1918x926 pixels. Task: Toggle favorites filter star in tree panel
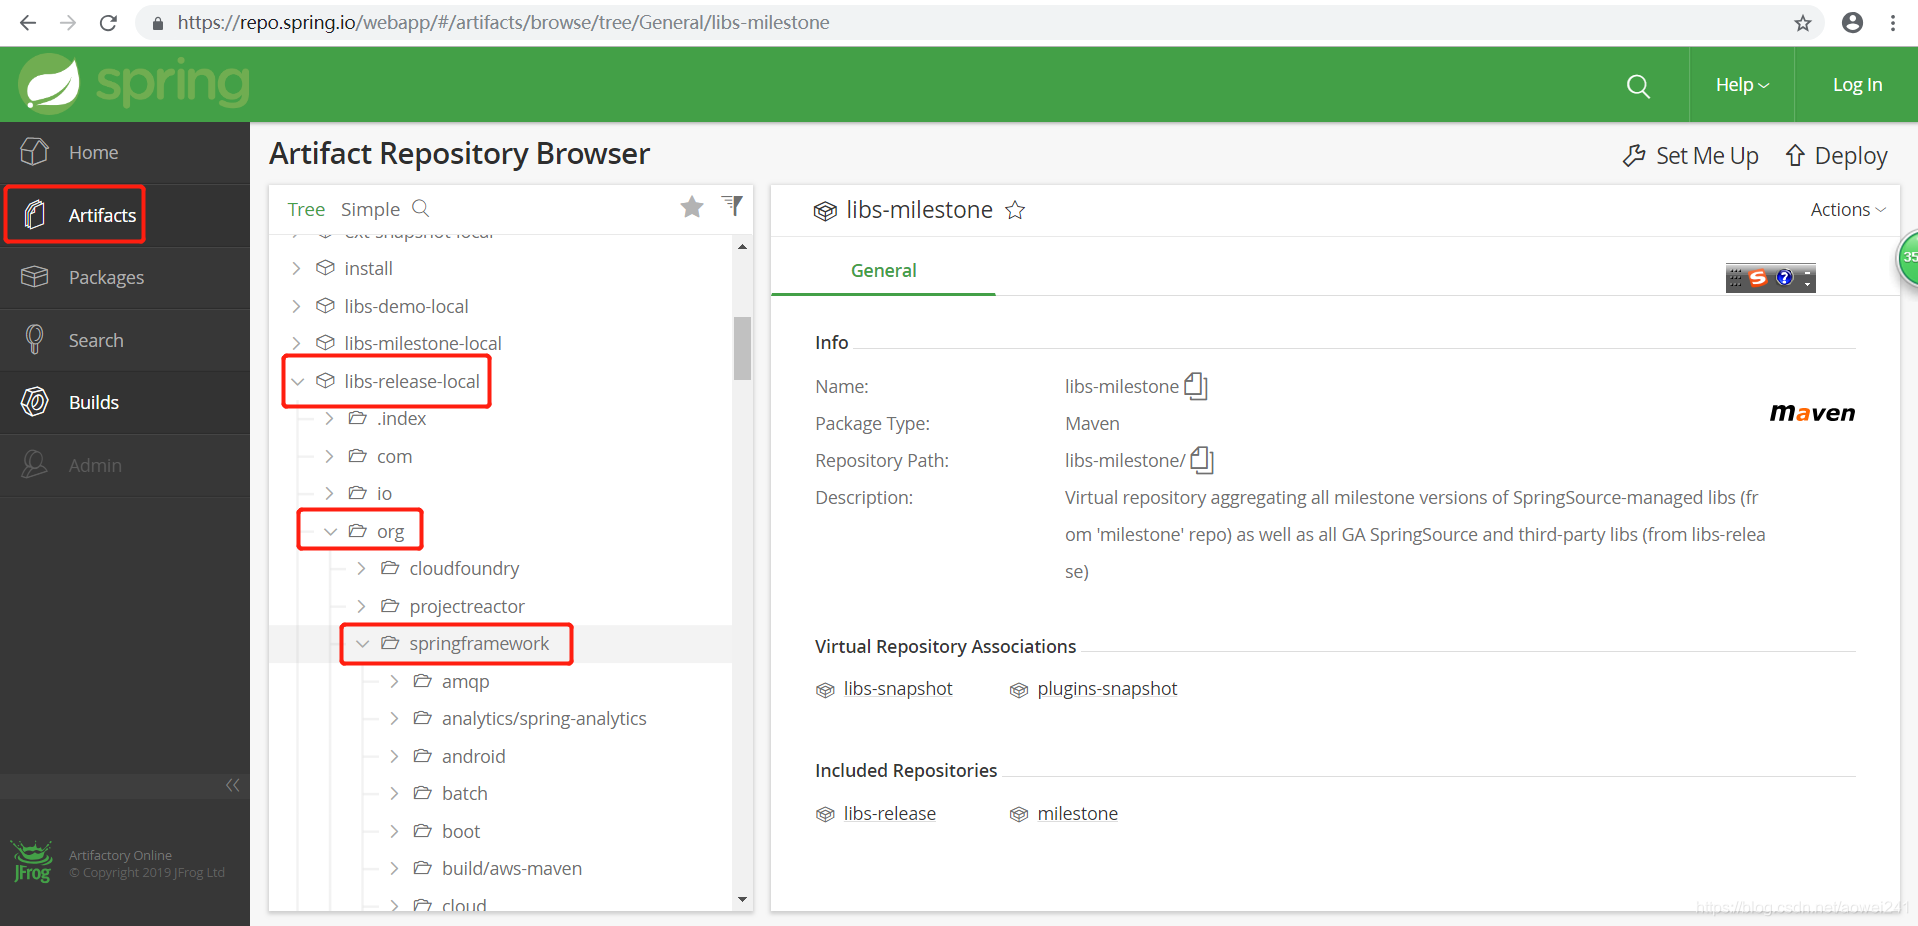pos(692,207)
